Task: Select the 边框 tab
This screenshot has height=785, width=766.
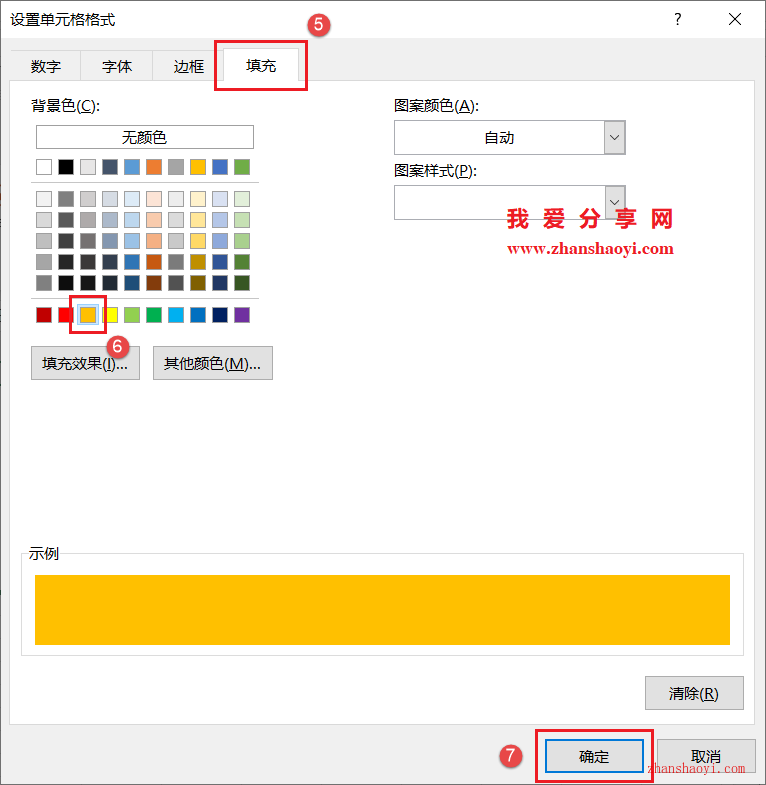Action: coord(188,66)
